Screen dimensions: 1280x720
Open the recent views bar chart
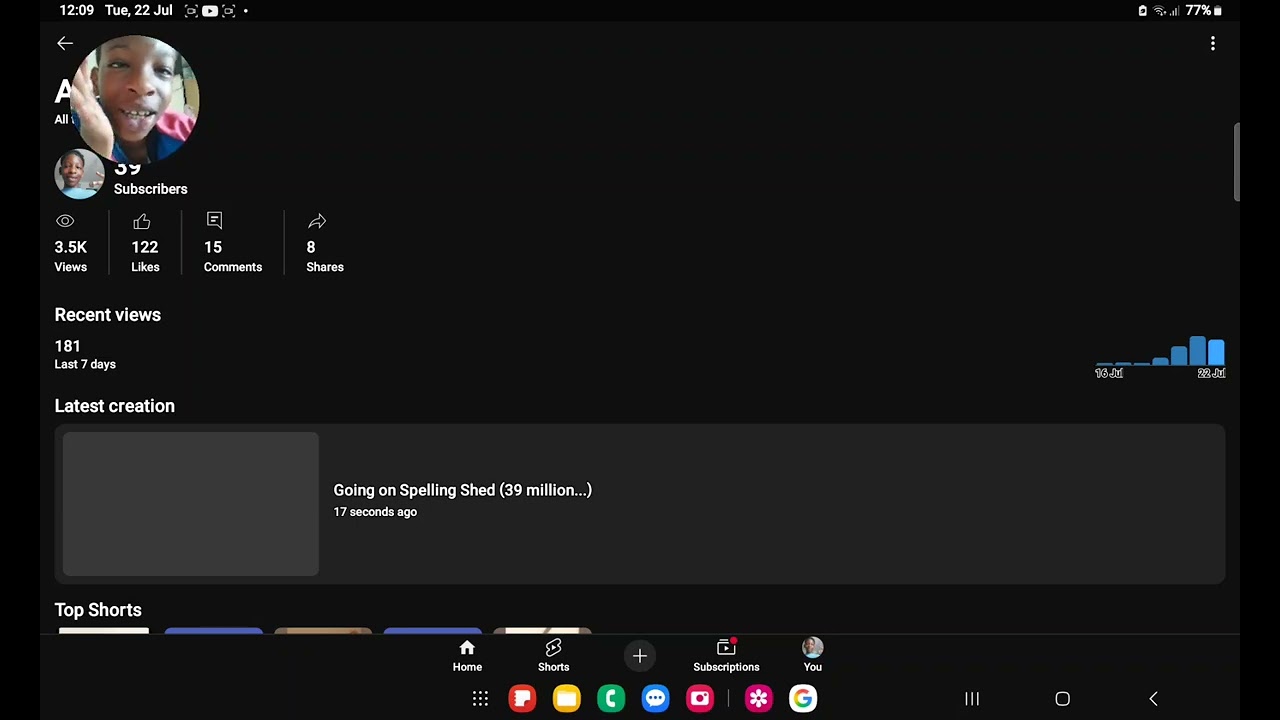point(1160,351)
